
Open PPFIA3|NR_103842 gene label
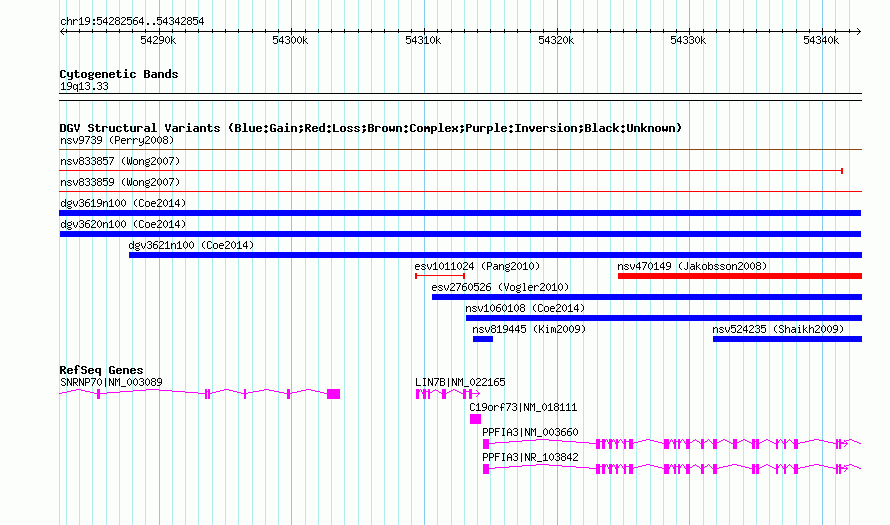point(530,457)
